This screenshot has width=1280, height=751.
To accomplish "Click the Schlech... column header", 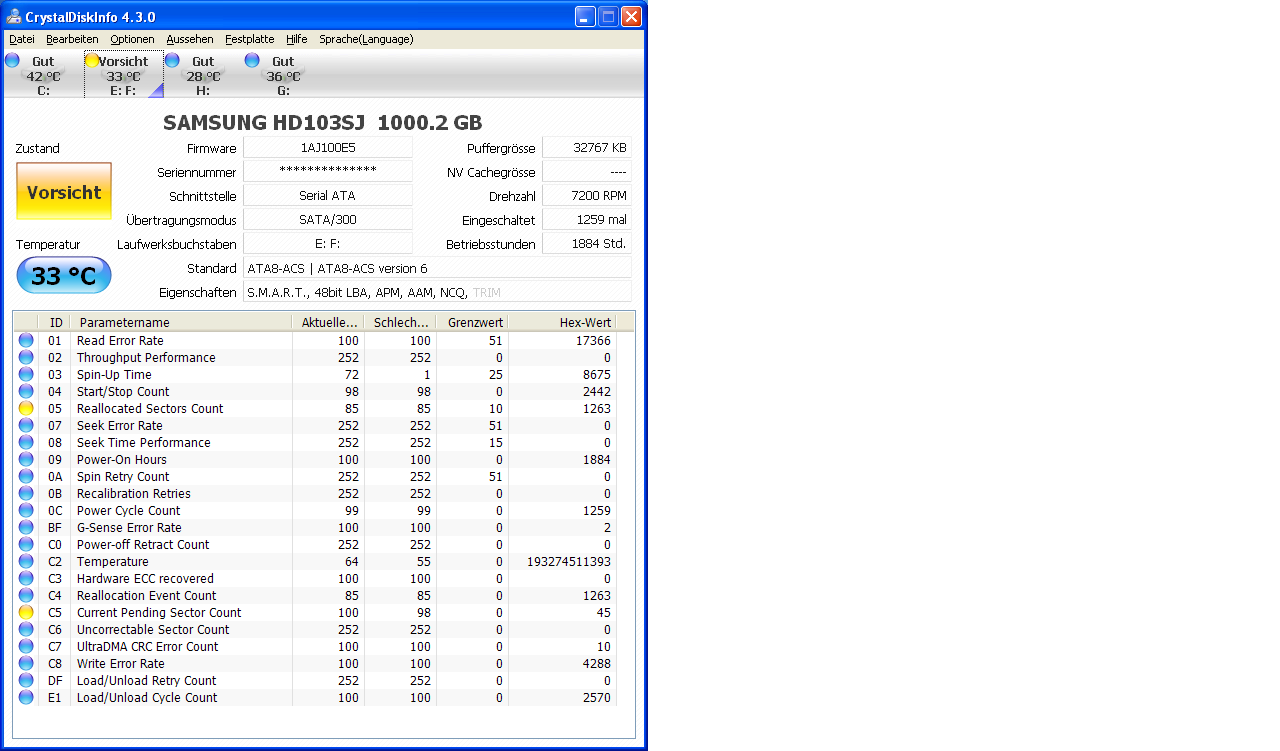I will tap(400, 323).
